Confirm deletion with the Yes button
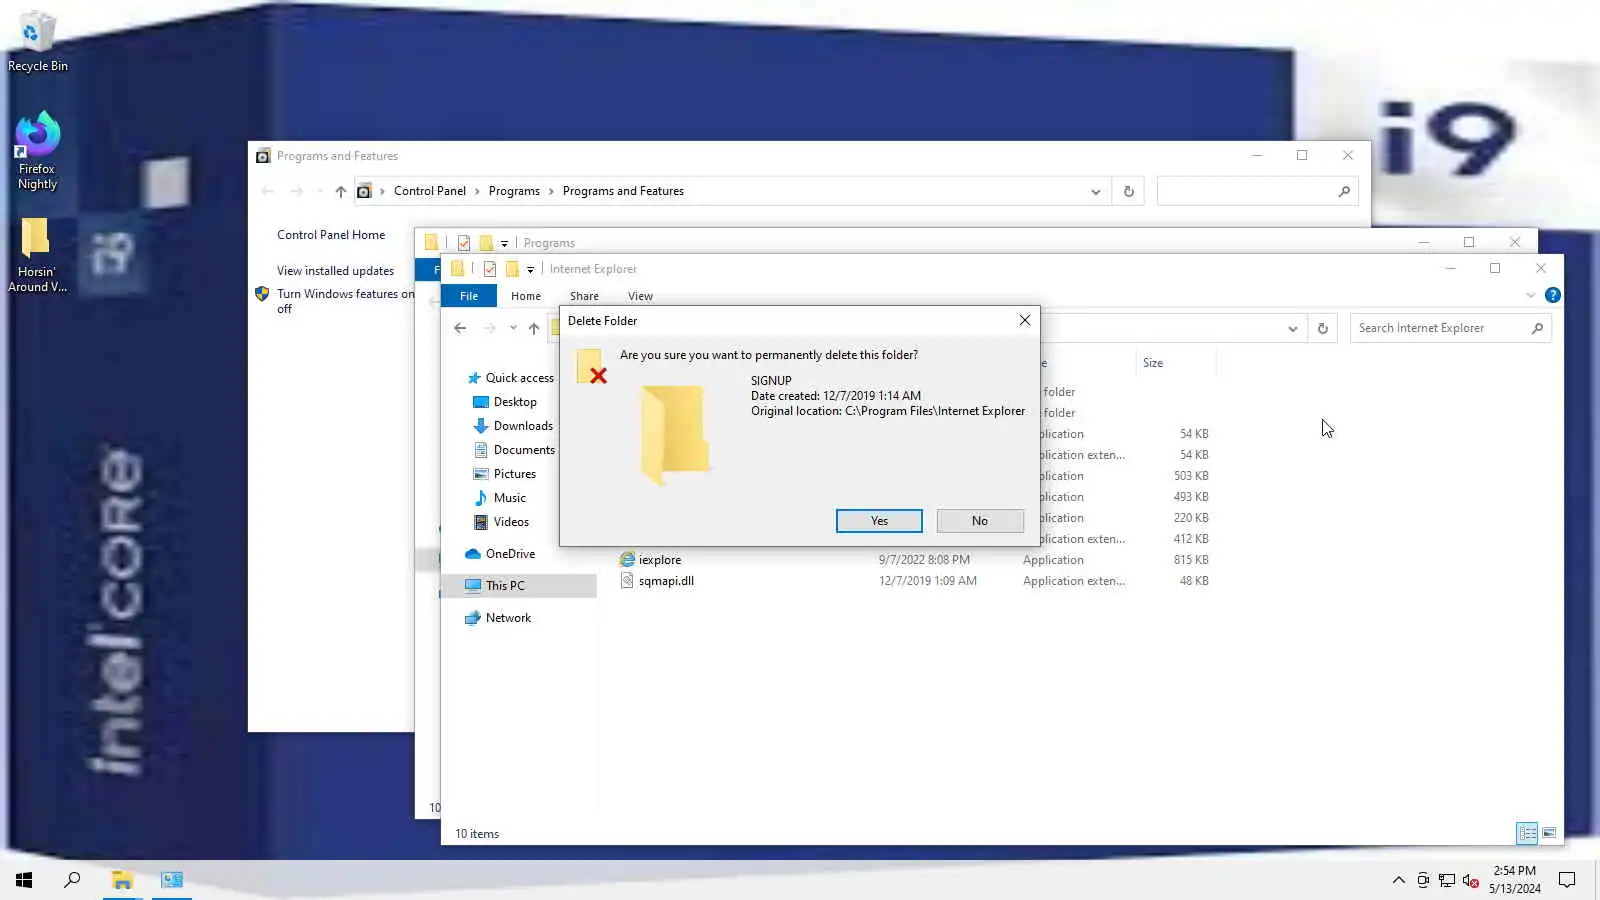This screenshot has width=1600, height=900. pyautogui.click(x=879, y=521)
